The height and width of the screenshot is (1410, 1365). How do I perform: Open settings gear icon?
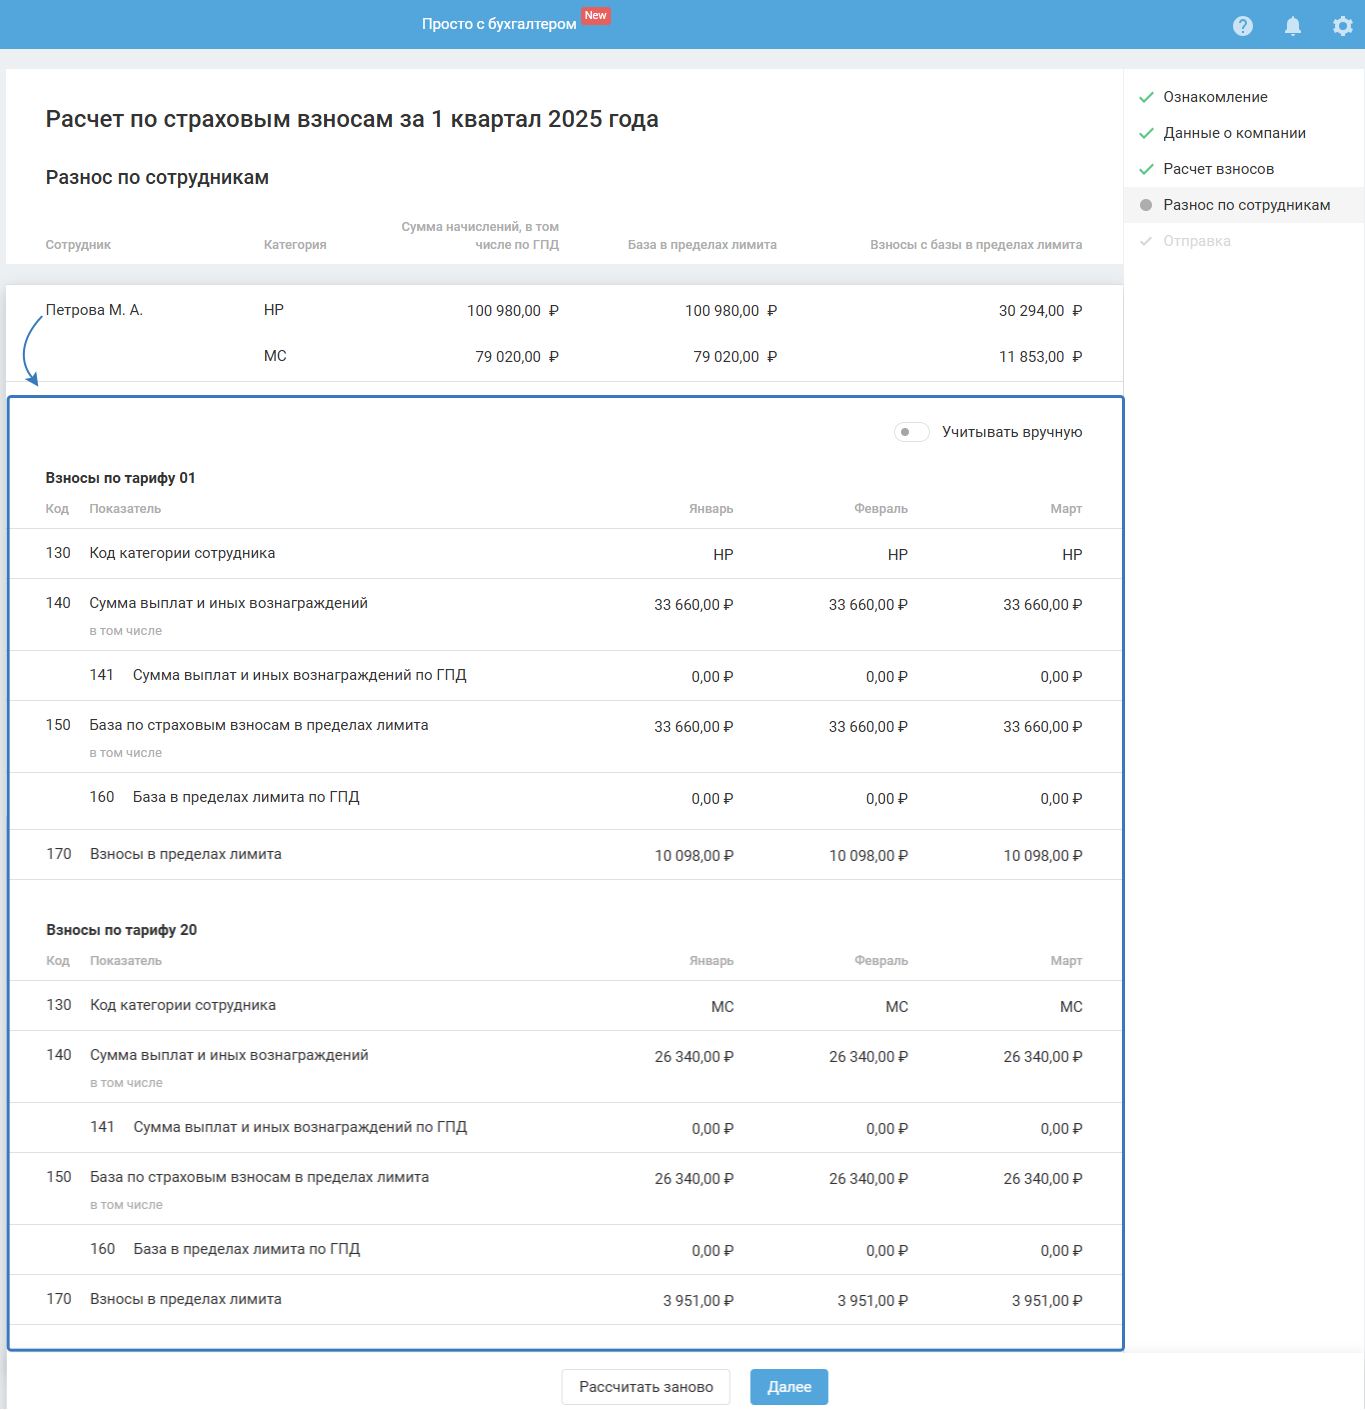[x=1342, y=26]
